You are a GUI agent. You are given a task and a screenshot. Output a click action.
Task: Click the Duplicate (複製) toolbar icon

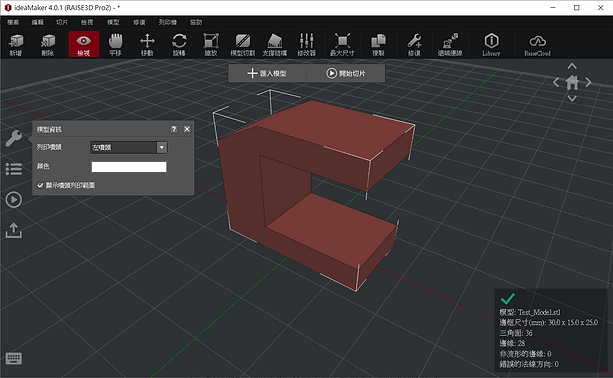click(x=378, y=45)
